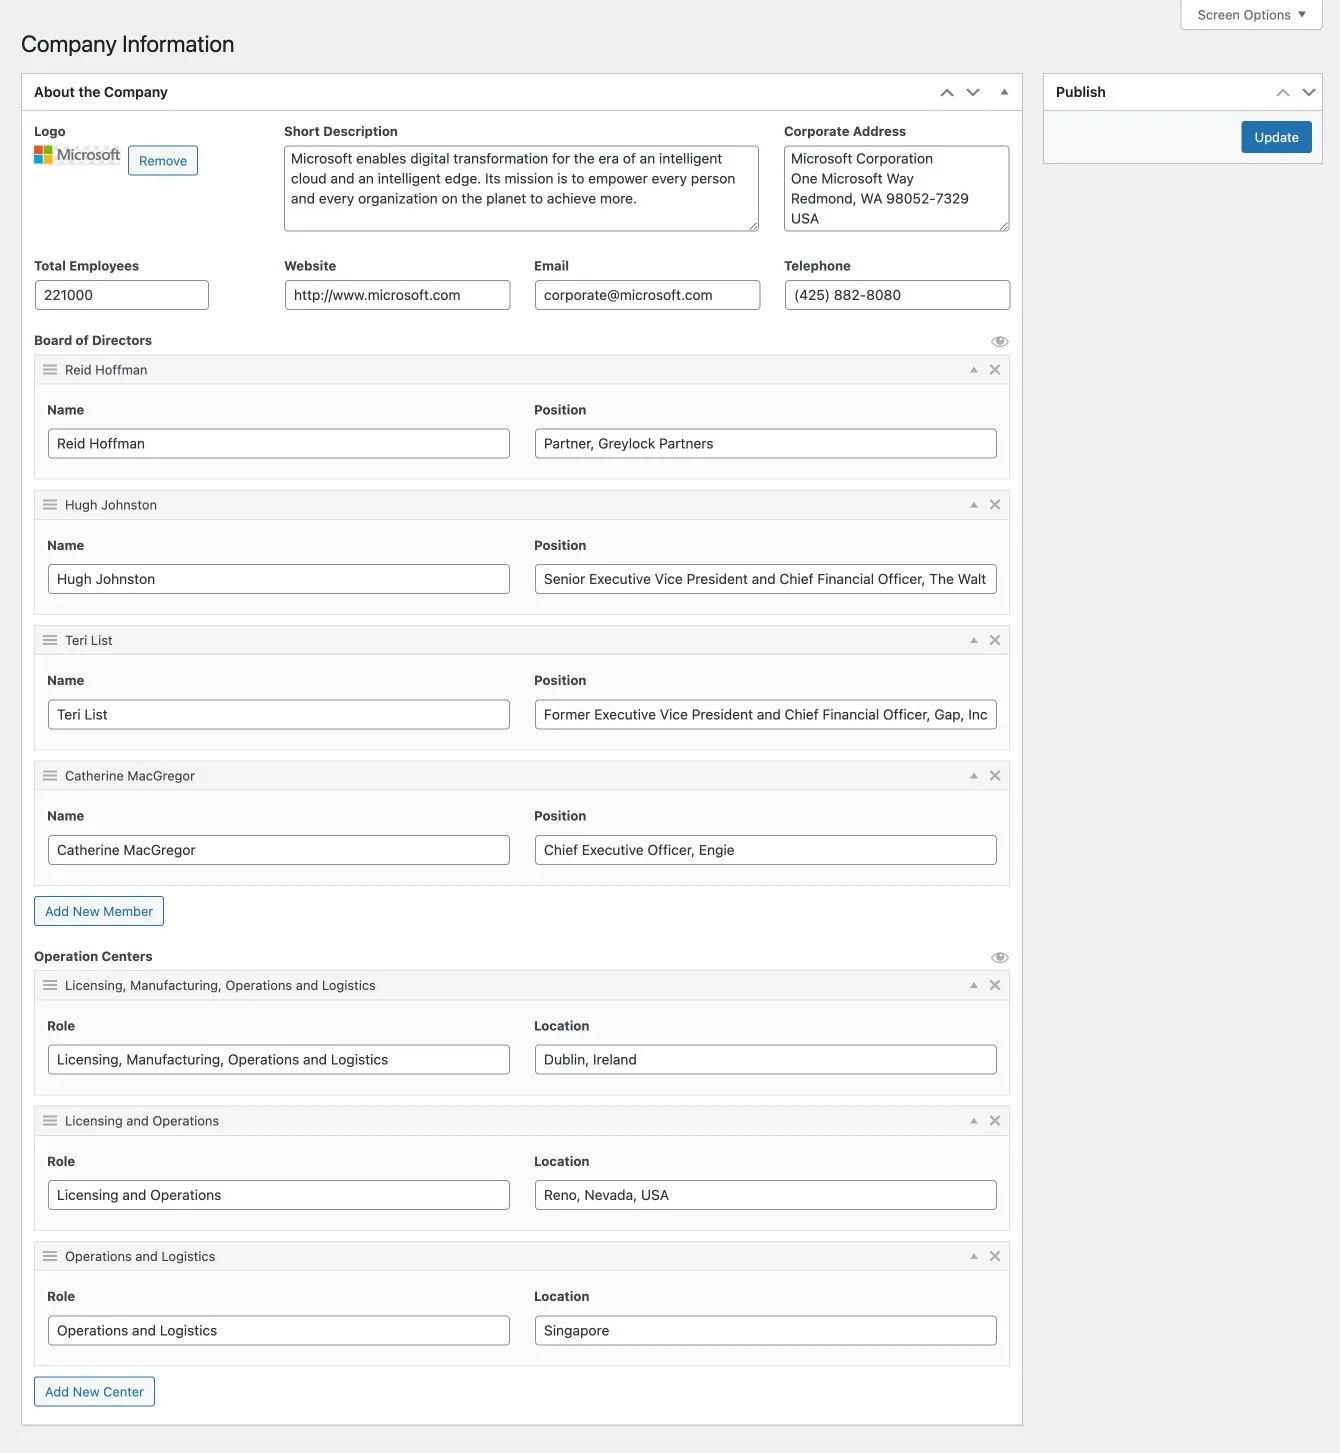Focus the Email field
Screen dimensions: 1340x1453
coord(647,295)
